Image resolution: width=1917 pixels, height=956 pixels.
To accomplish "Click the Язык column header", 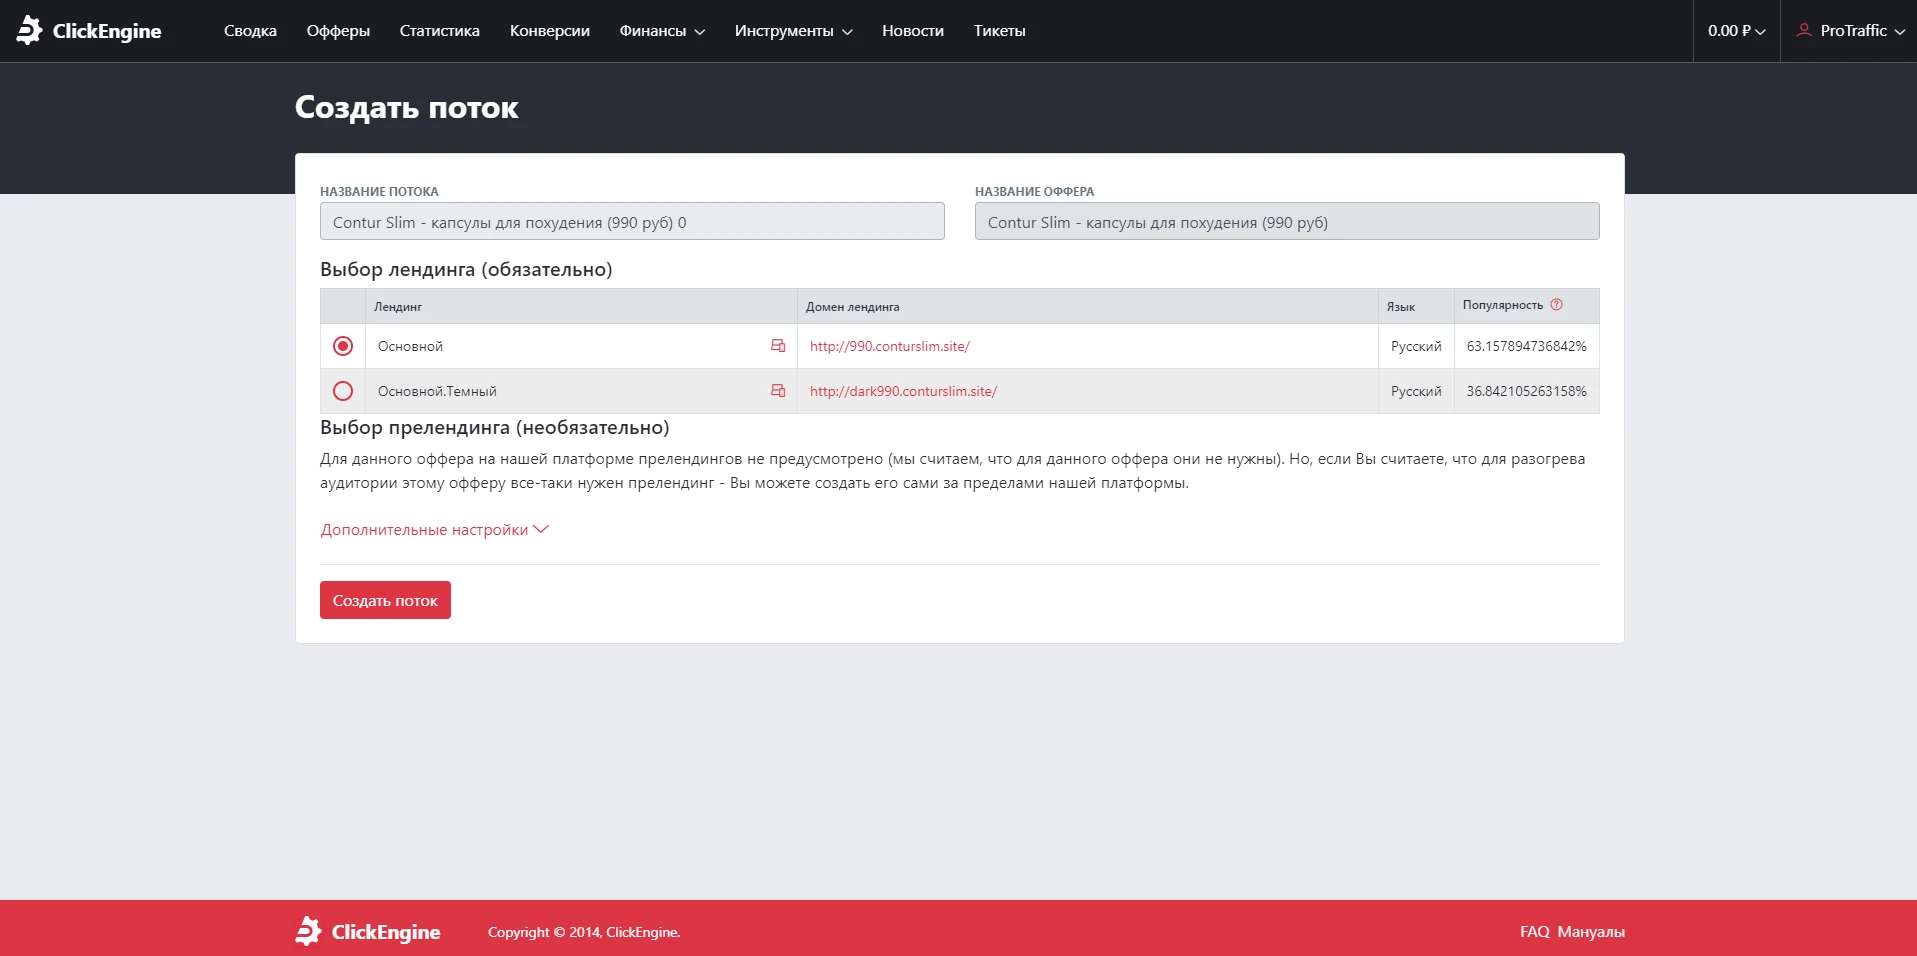I will [x=1401, y=307].
